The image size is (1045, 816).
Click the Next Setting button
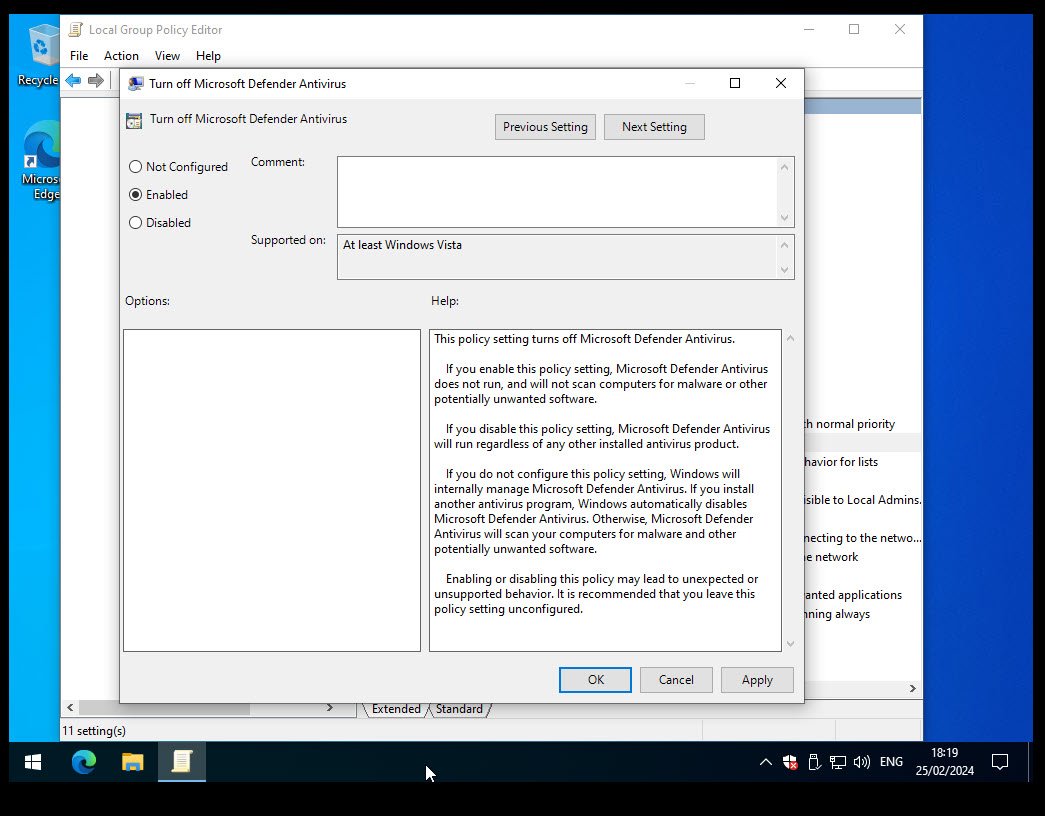[x=654, y=126]
